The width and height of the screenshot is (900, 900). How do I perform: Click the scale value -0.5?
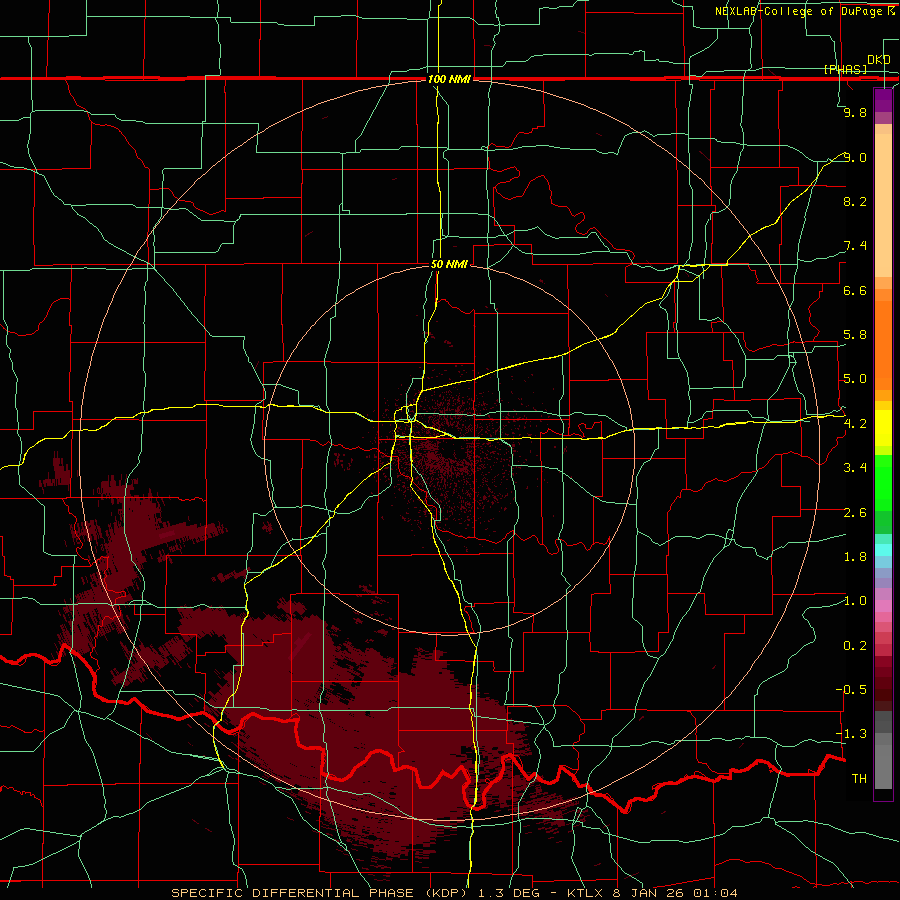coord(851,690)
